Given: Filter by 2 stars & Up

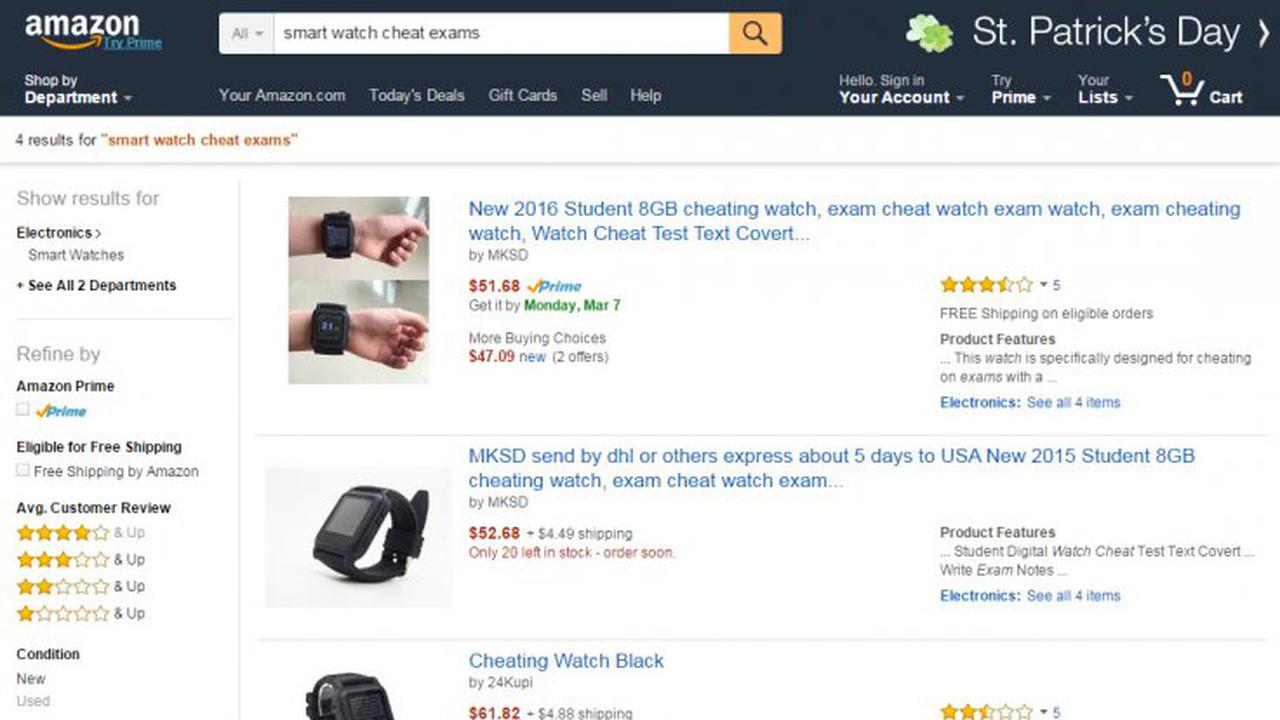Looking at the screenshot, I should (x=63, y=586).
